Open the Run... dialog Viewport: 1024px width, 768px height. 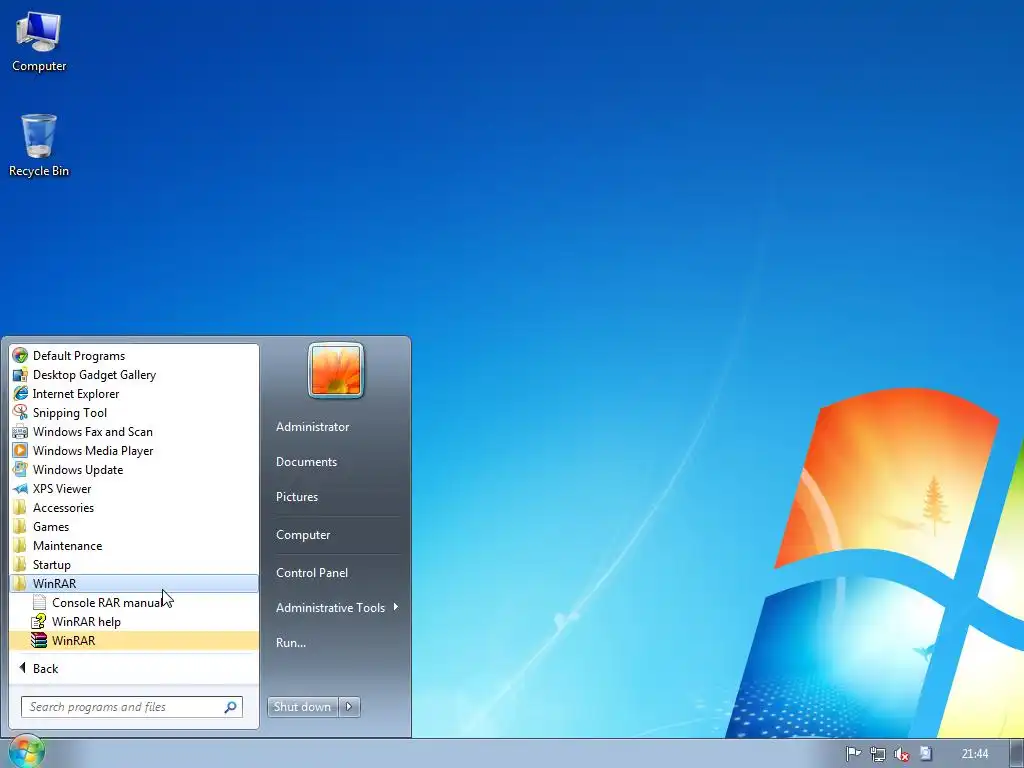tap(291, 643)
